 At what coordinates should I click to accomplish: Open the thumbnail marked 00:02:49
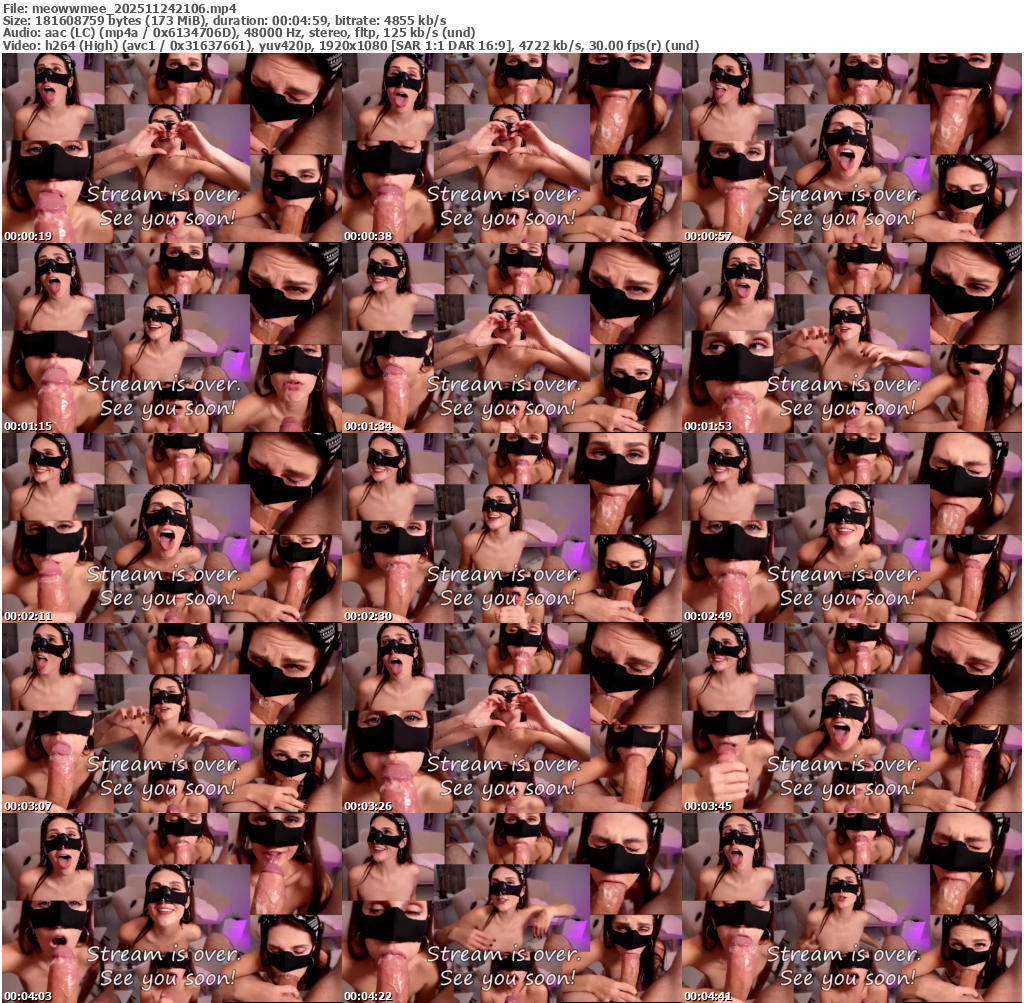851,528
